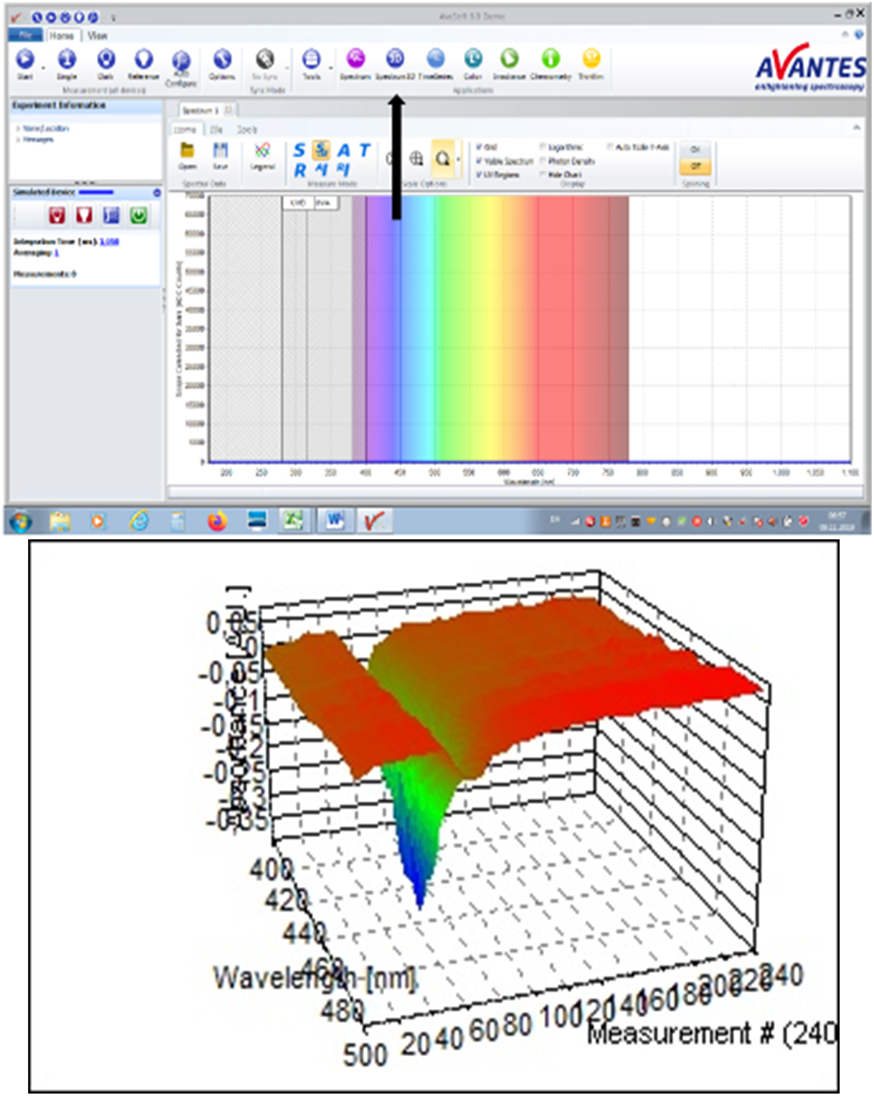Image resolution: width=874 pixels, height=1098 pixels.
Task: Open the zoom icon dropdown arrow
Action: click(x=458, y=159)
